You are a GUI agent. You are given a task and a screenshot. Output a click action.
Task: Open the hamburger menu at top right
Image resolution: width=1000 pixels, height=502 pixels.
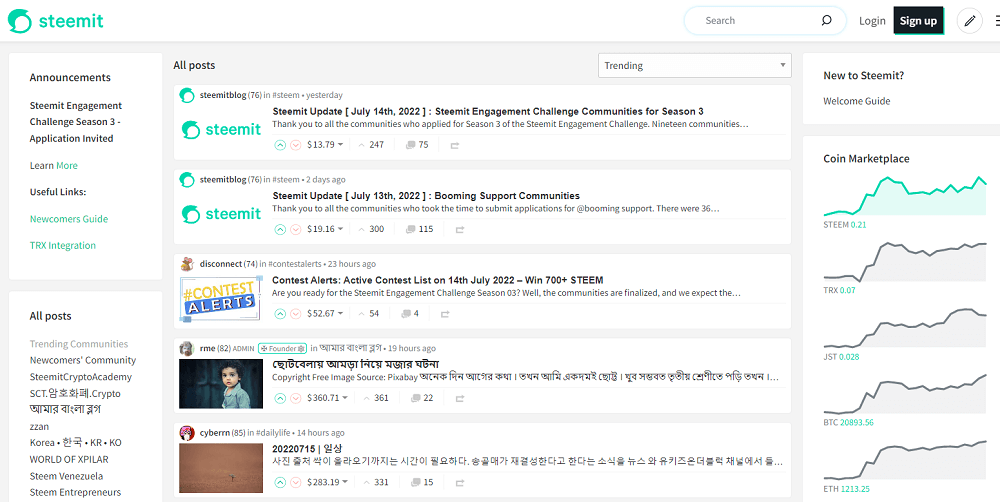(997, 21)
